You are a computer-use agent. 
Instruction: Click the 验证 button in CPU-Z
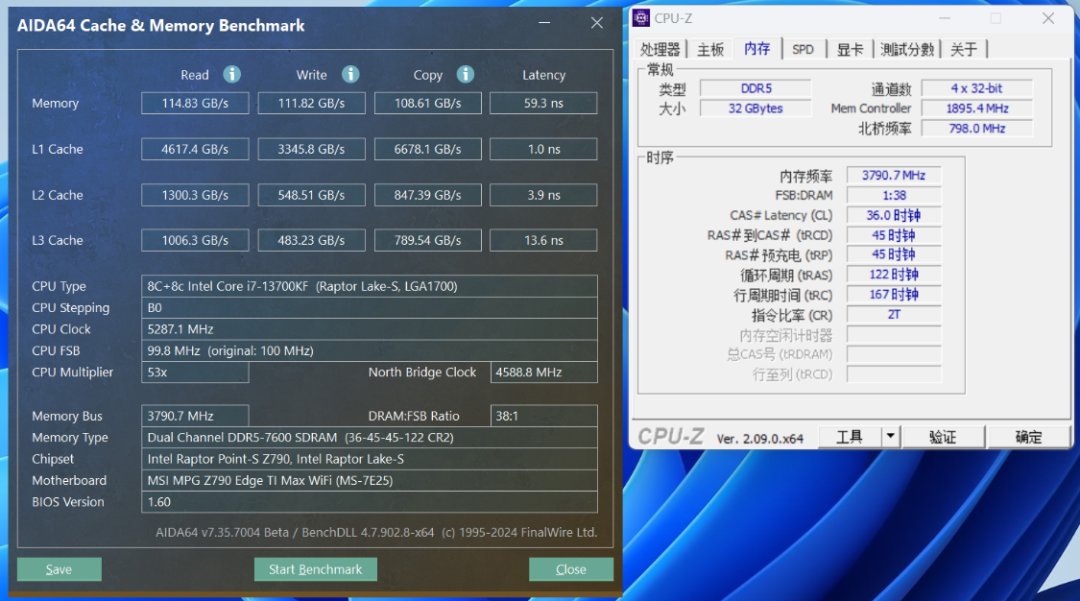point(942,436)
